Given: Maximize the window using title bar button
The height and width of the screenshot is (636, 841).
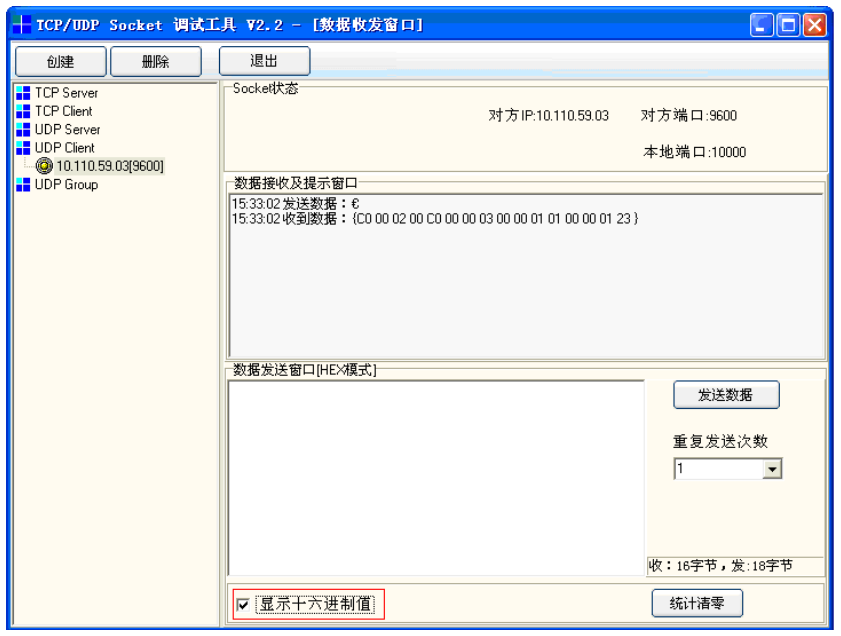Looking at the screenshot, I should [x=789, y=25].
